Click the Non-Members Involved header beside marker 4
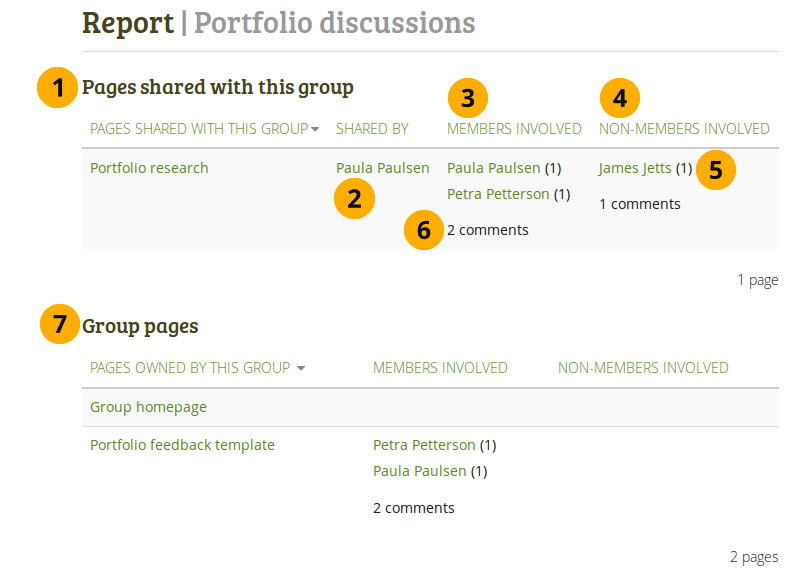Screen dimensions: 792x576 684,129
